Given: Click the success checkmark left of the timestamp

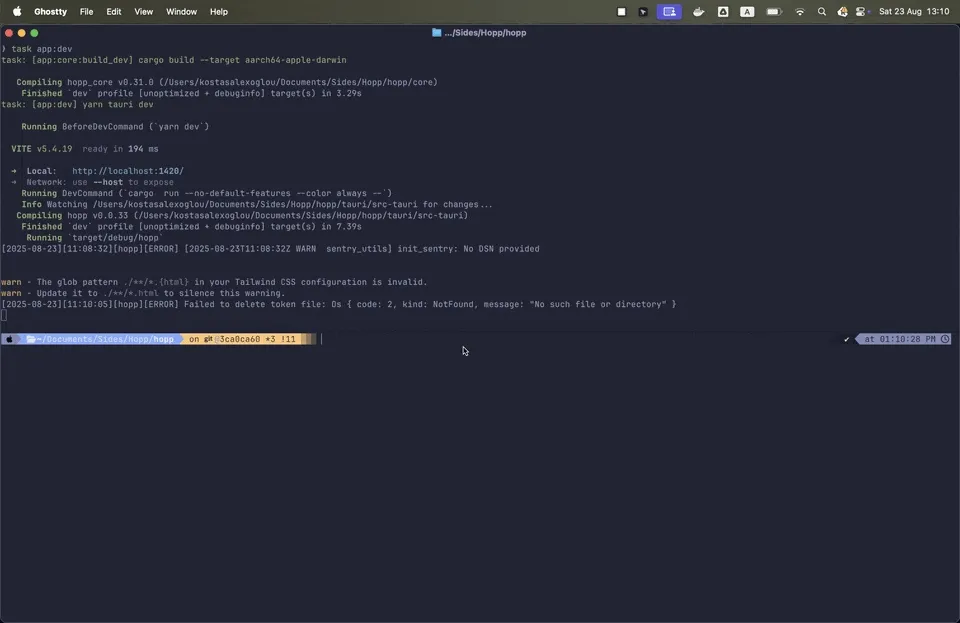Looking at the screenshot, I should pyautogui.click(x=846, y=339).
